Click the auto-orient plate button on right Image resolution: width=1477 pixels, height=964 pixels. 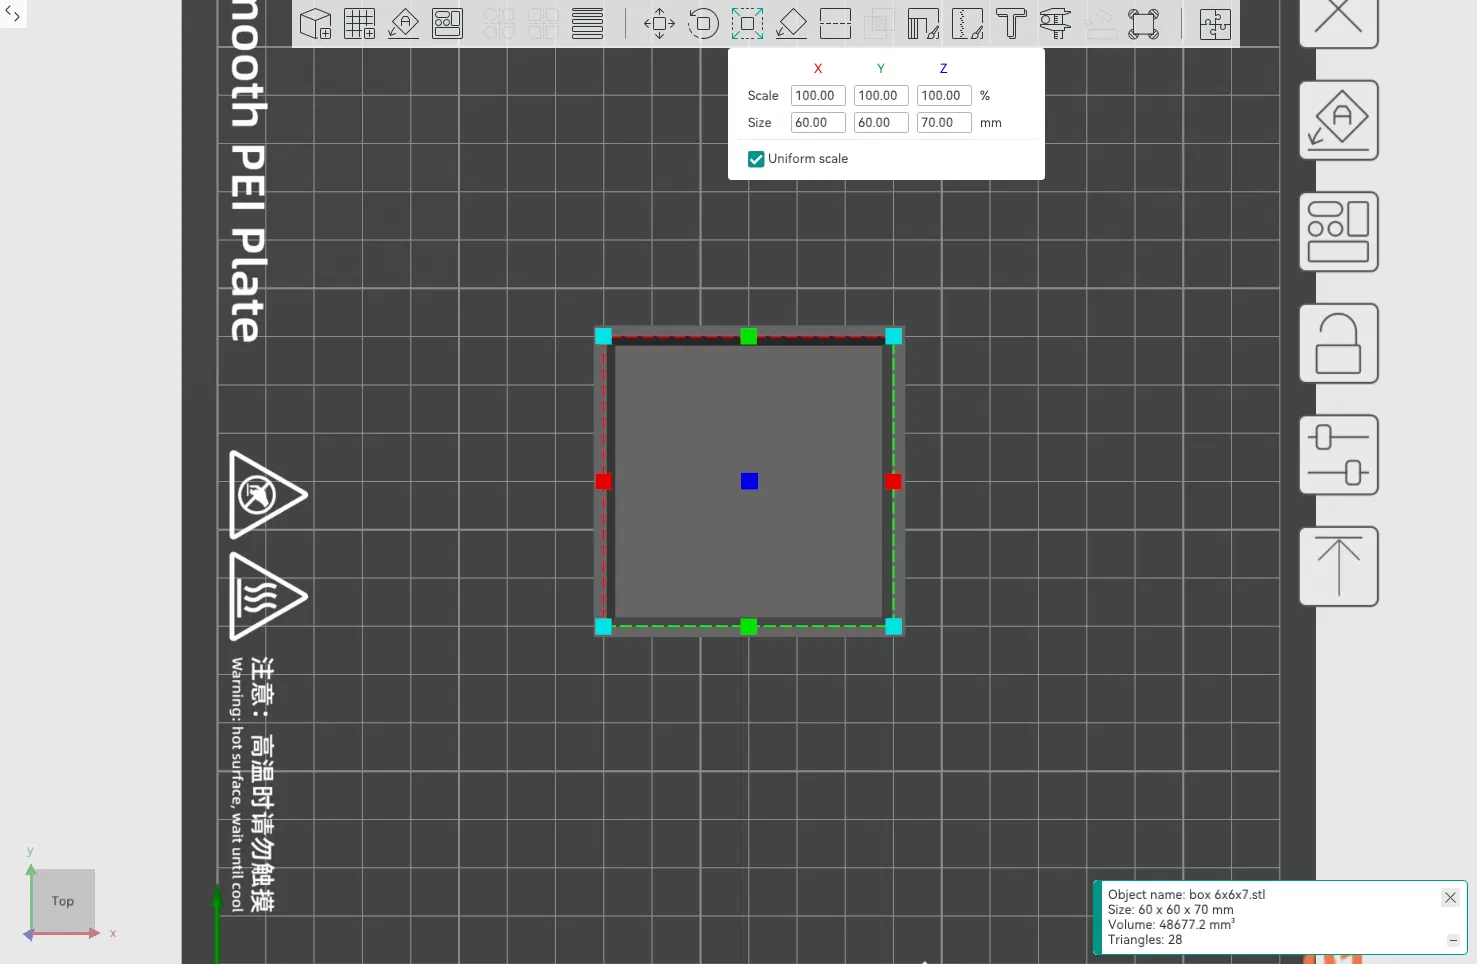click(1339, 120)
